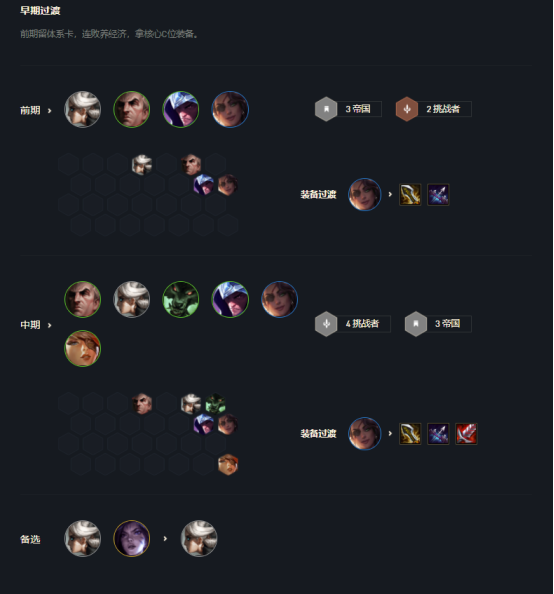Select purple-haired Kai'Sa portrait in 备选 row
Image resolution: width=554 pixels, height=594 pixels.
click(131, 538)
